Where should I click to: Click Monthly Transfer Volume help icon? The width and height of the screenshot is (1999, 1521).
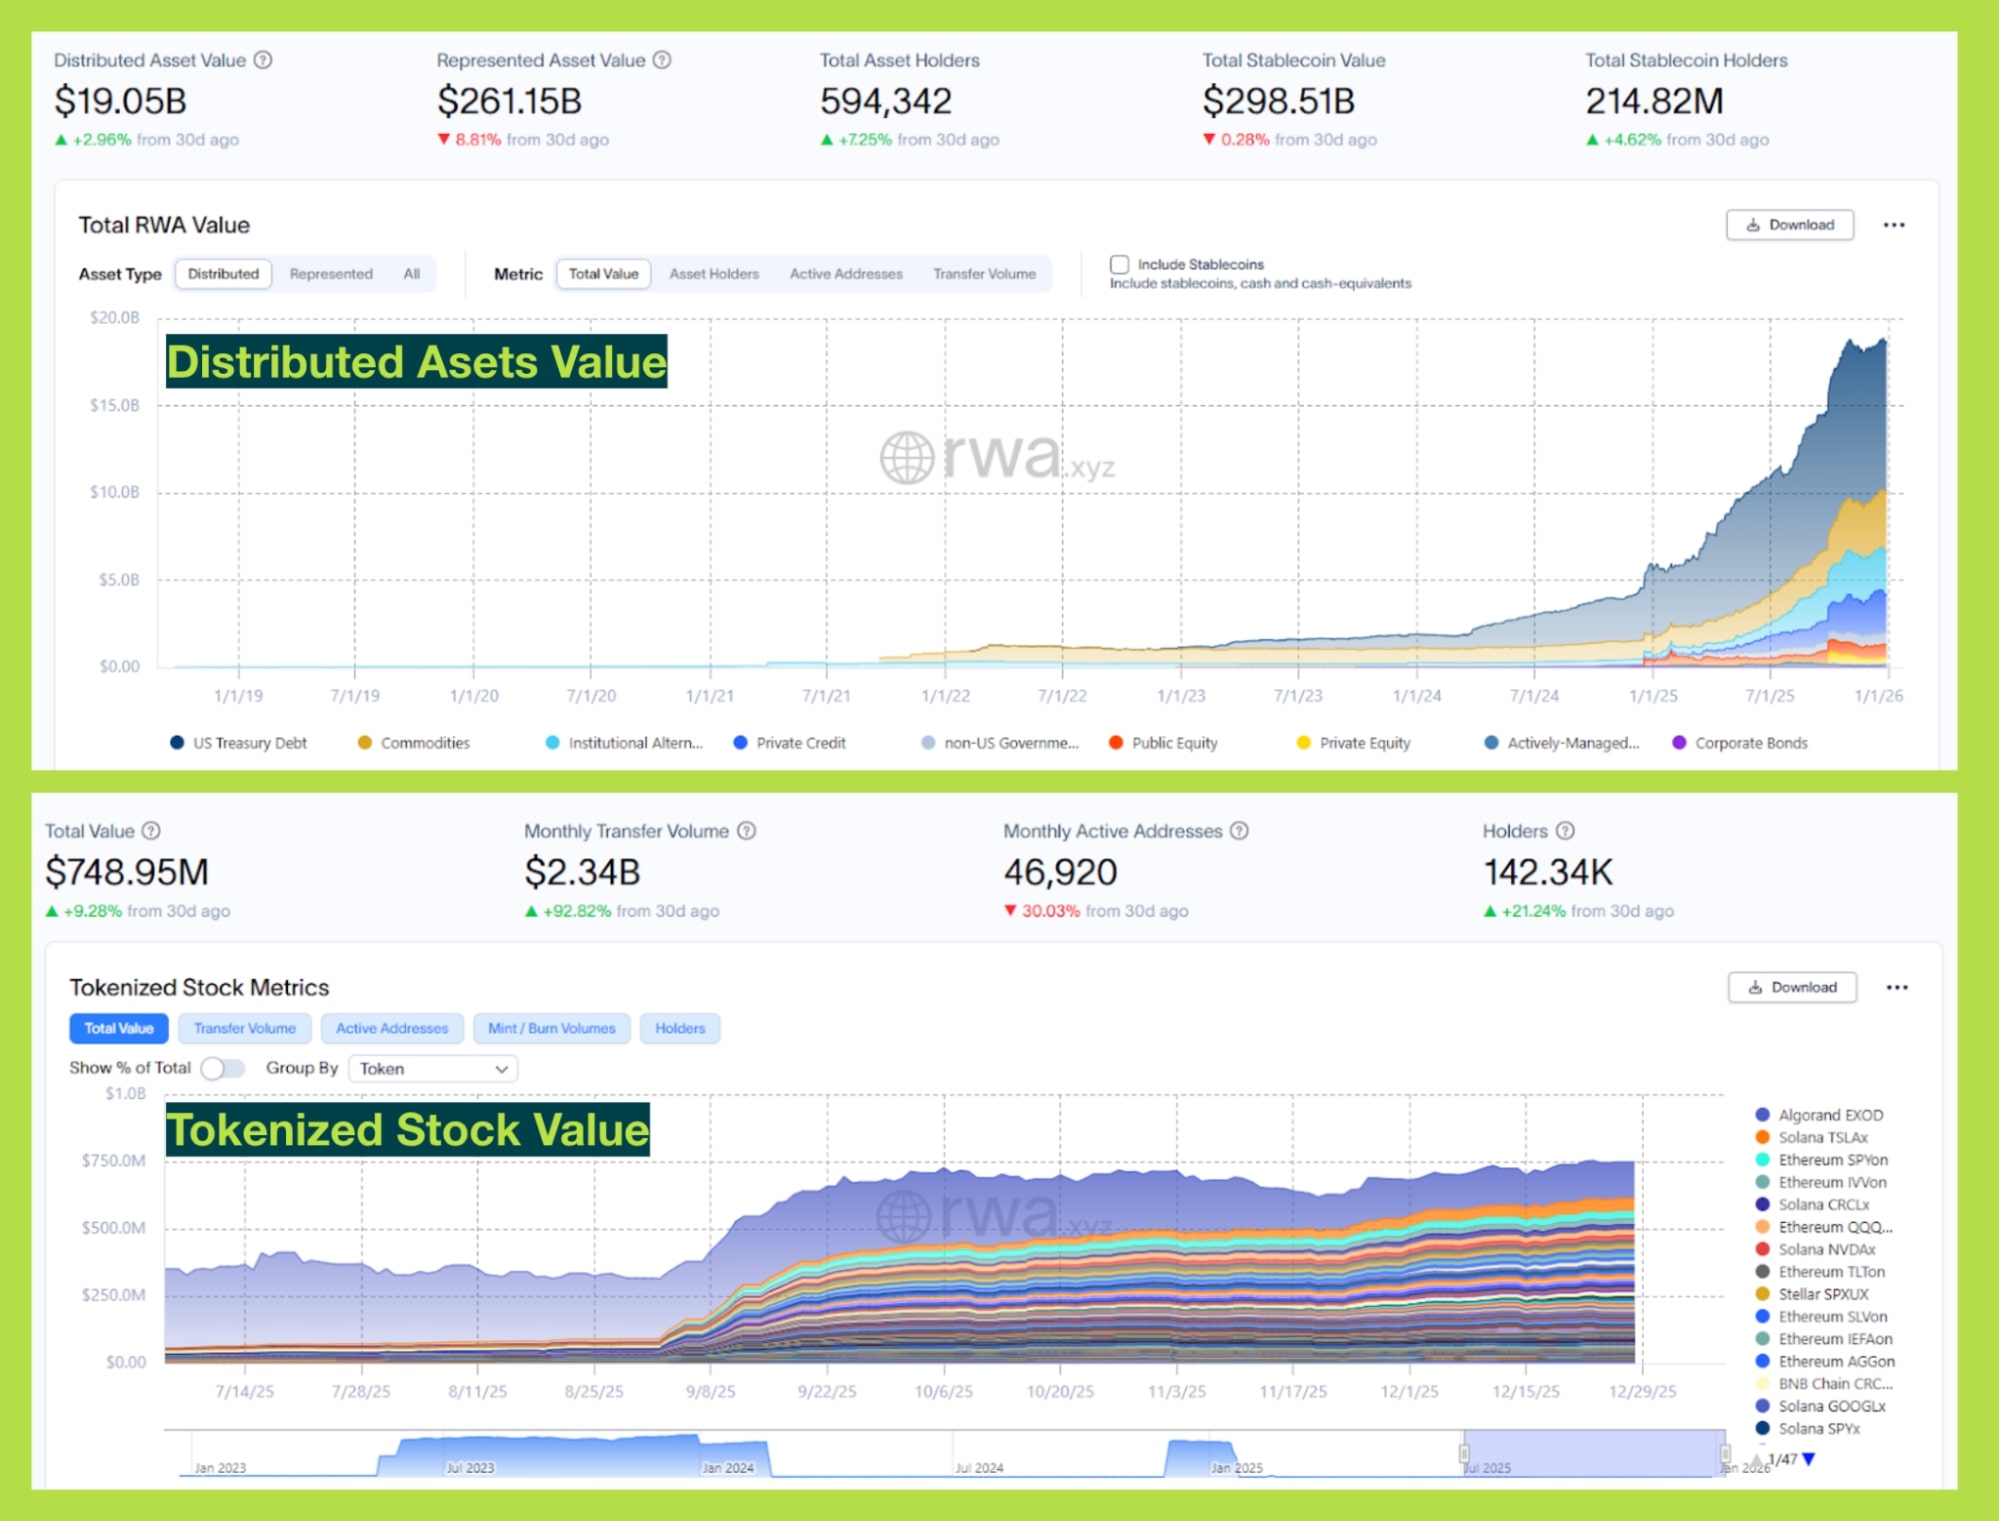pos(746,831)
